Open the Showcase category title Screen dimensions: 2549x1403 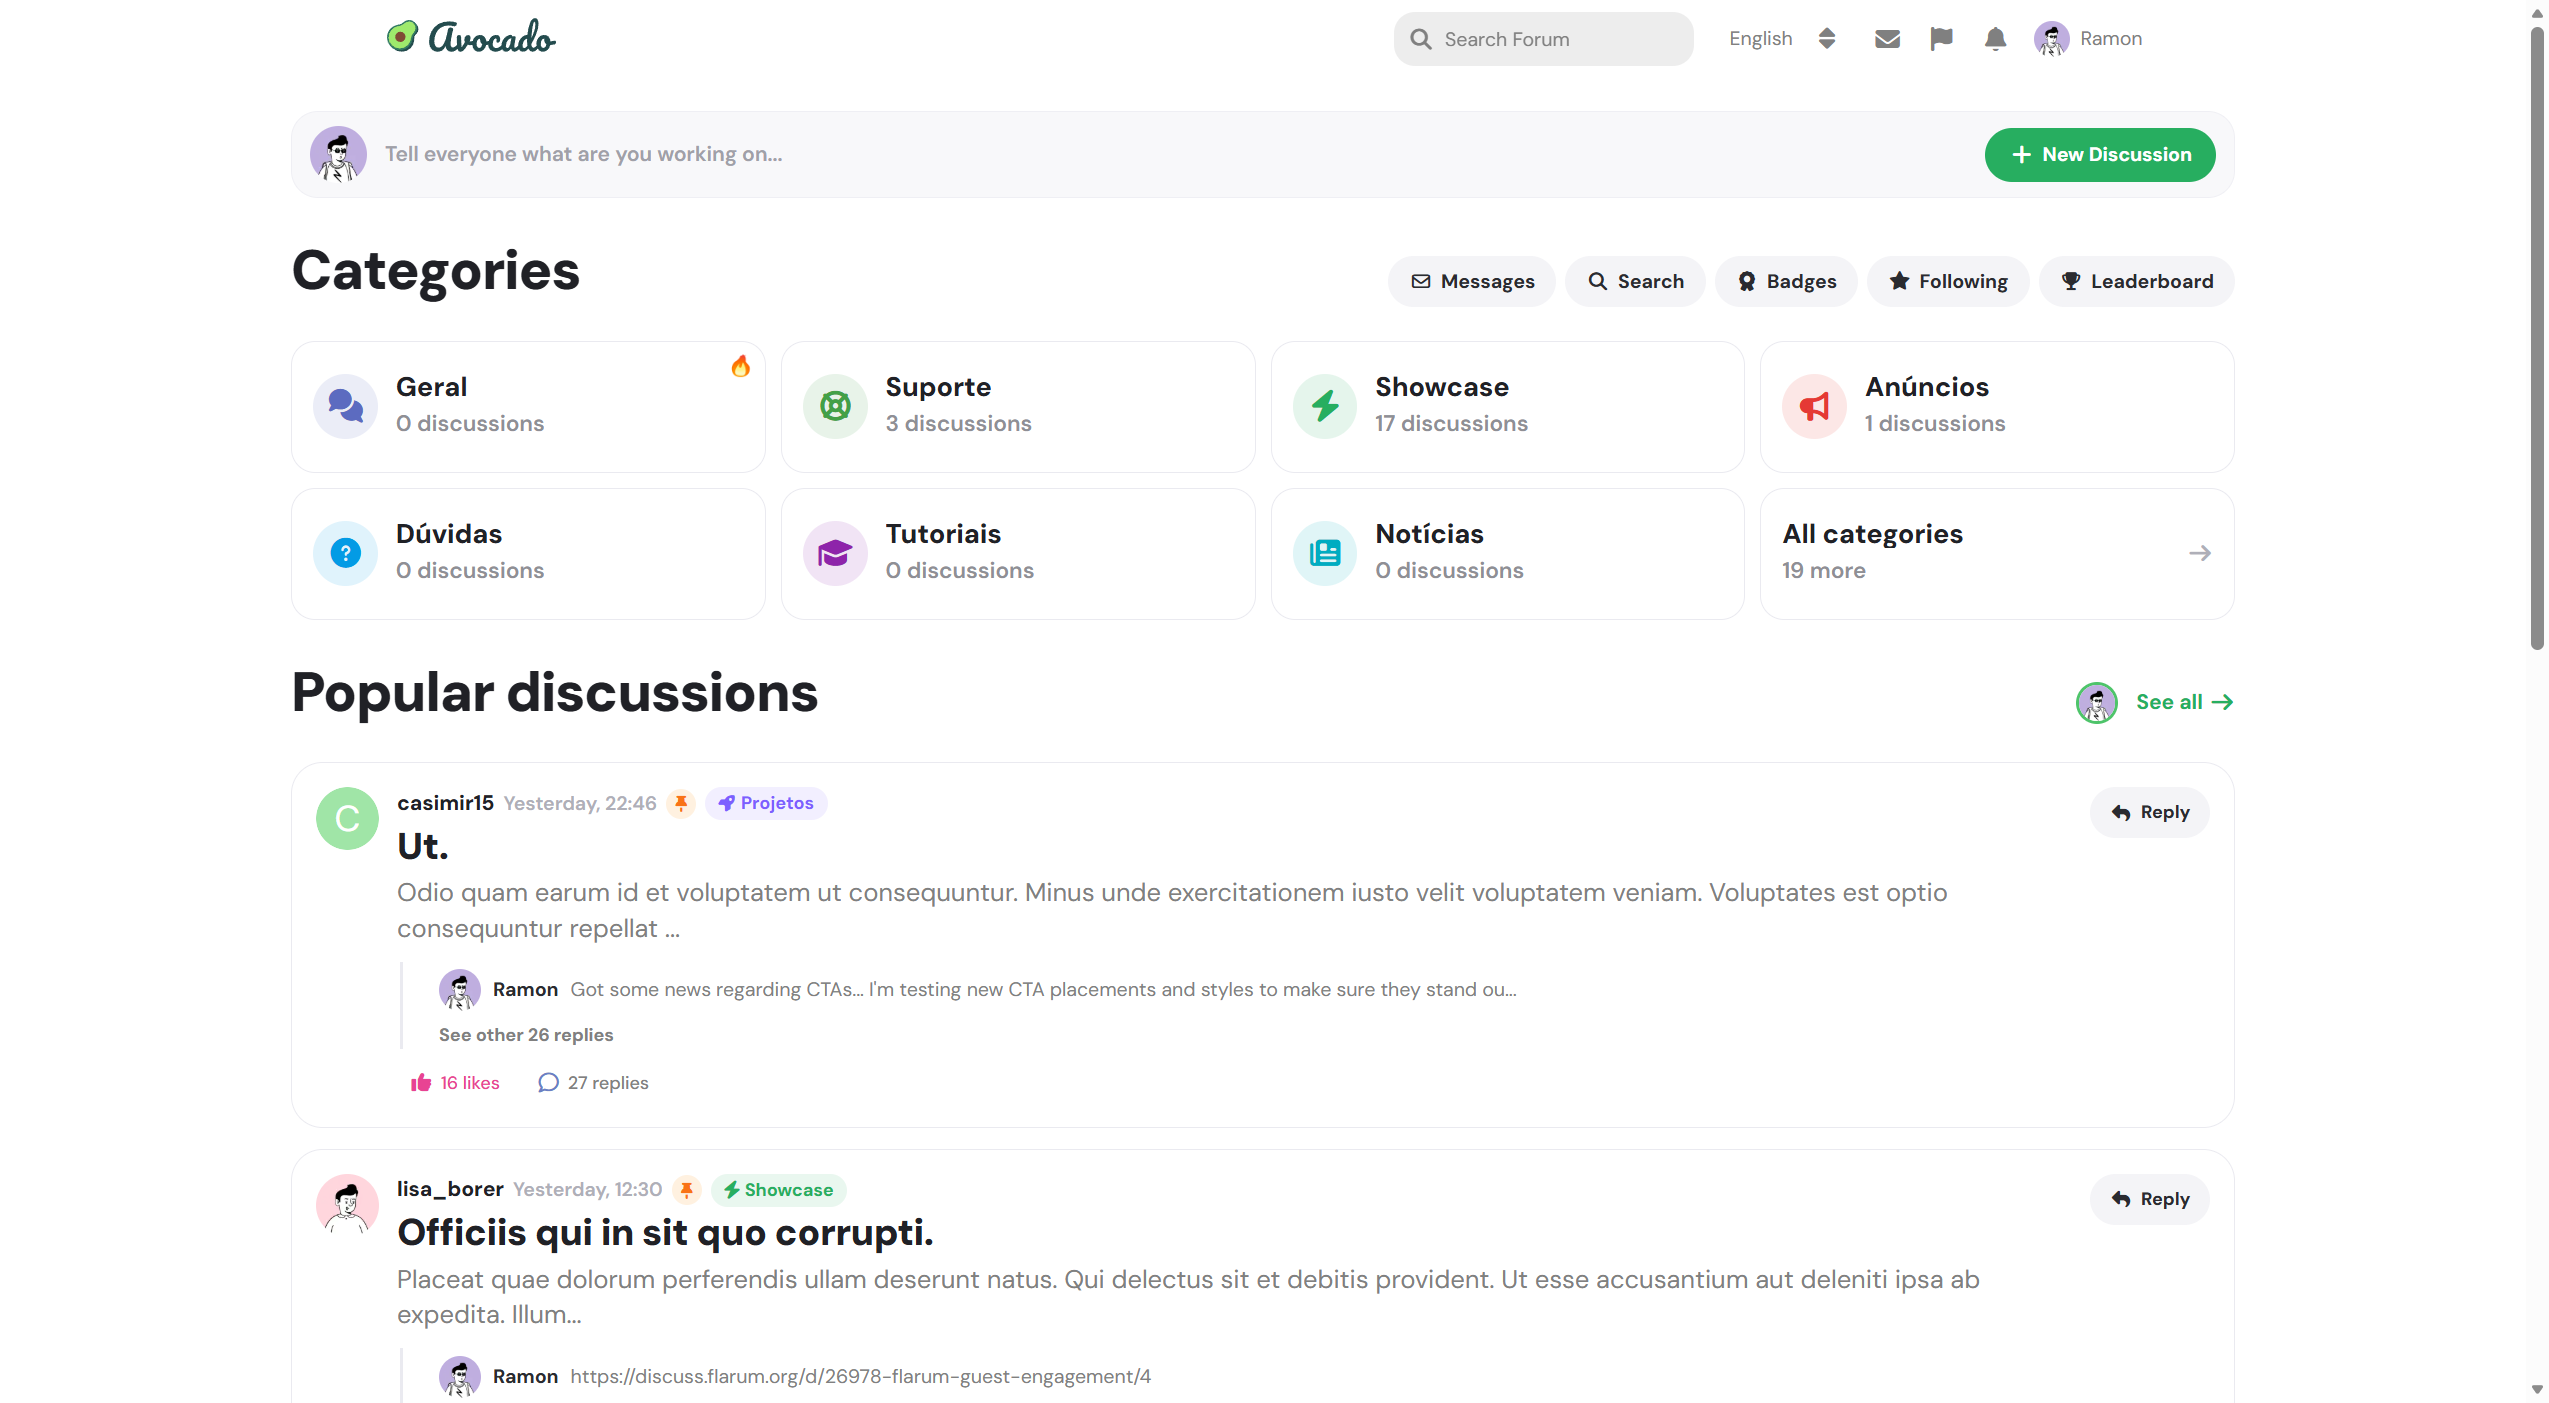[1441, 387]
